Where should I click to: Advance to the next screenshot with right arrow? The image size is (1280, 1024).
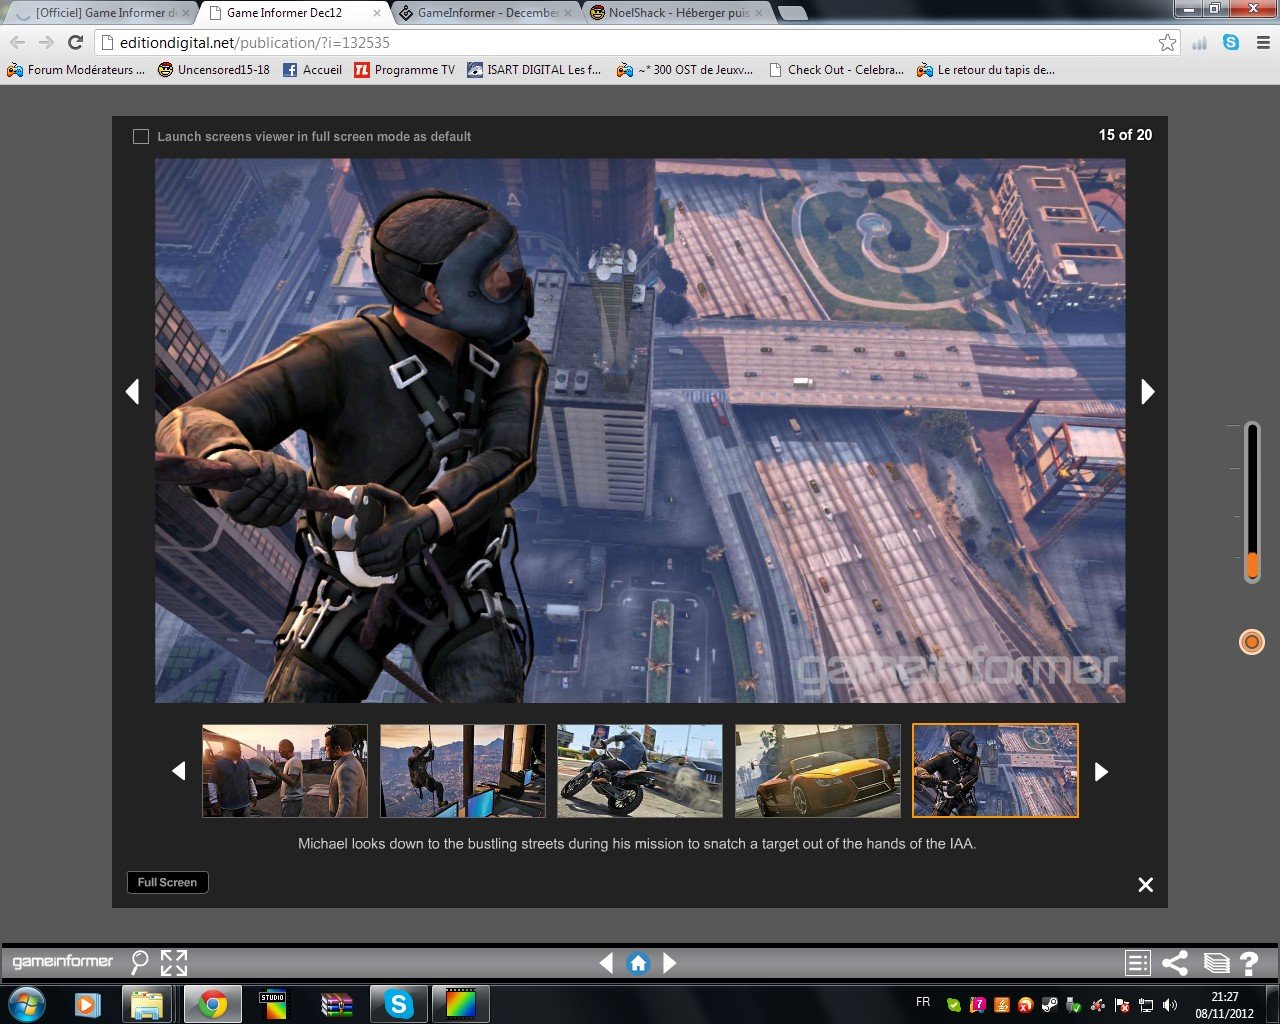point(1148,391)
